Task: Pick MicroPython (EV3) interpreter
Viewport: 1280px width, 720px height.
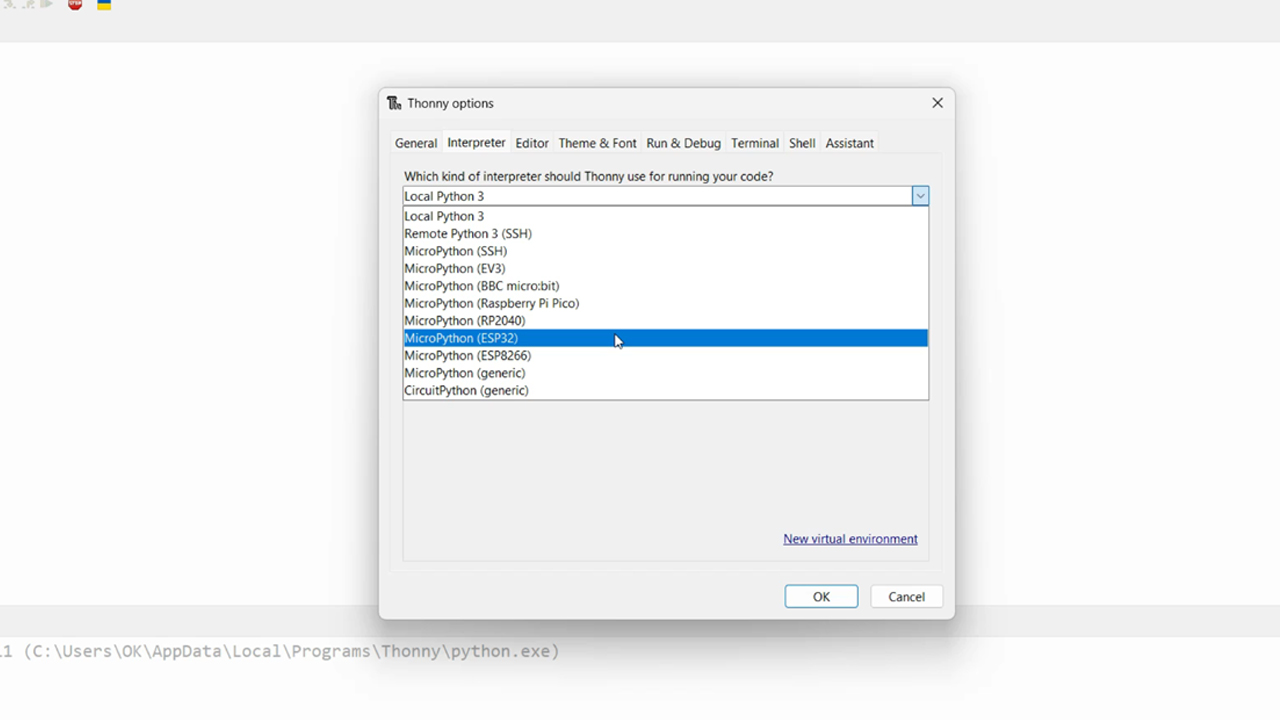Action: (665, 268)
